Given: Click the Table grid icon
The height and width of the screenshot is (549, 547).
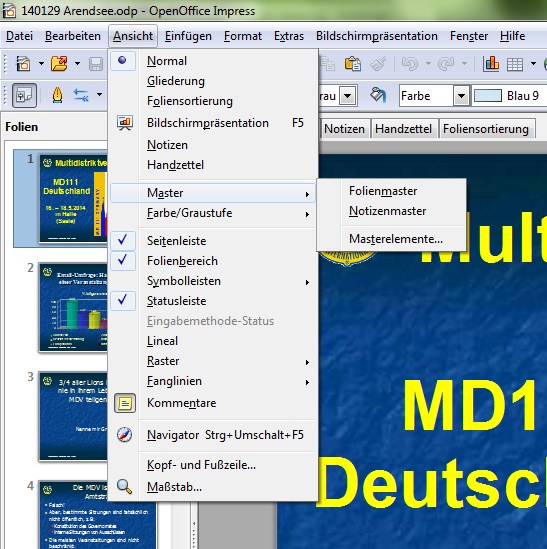Looking at the screenshot, I should (x=515, y=64).
